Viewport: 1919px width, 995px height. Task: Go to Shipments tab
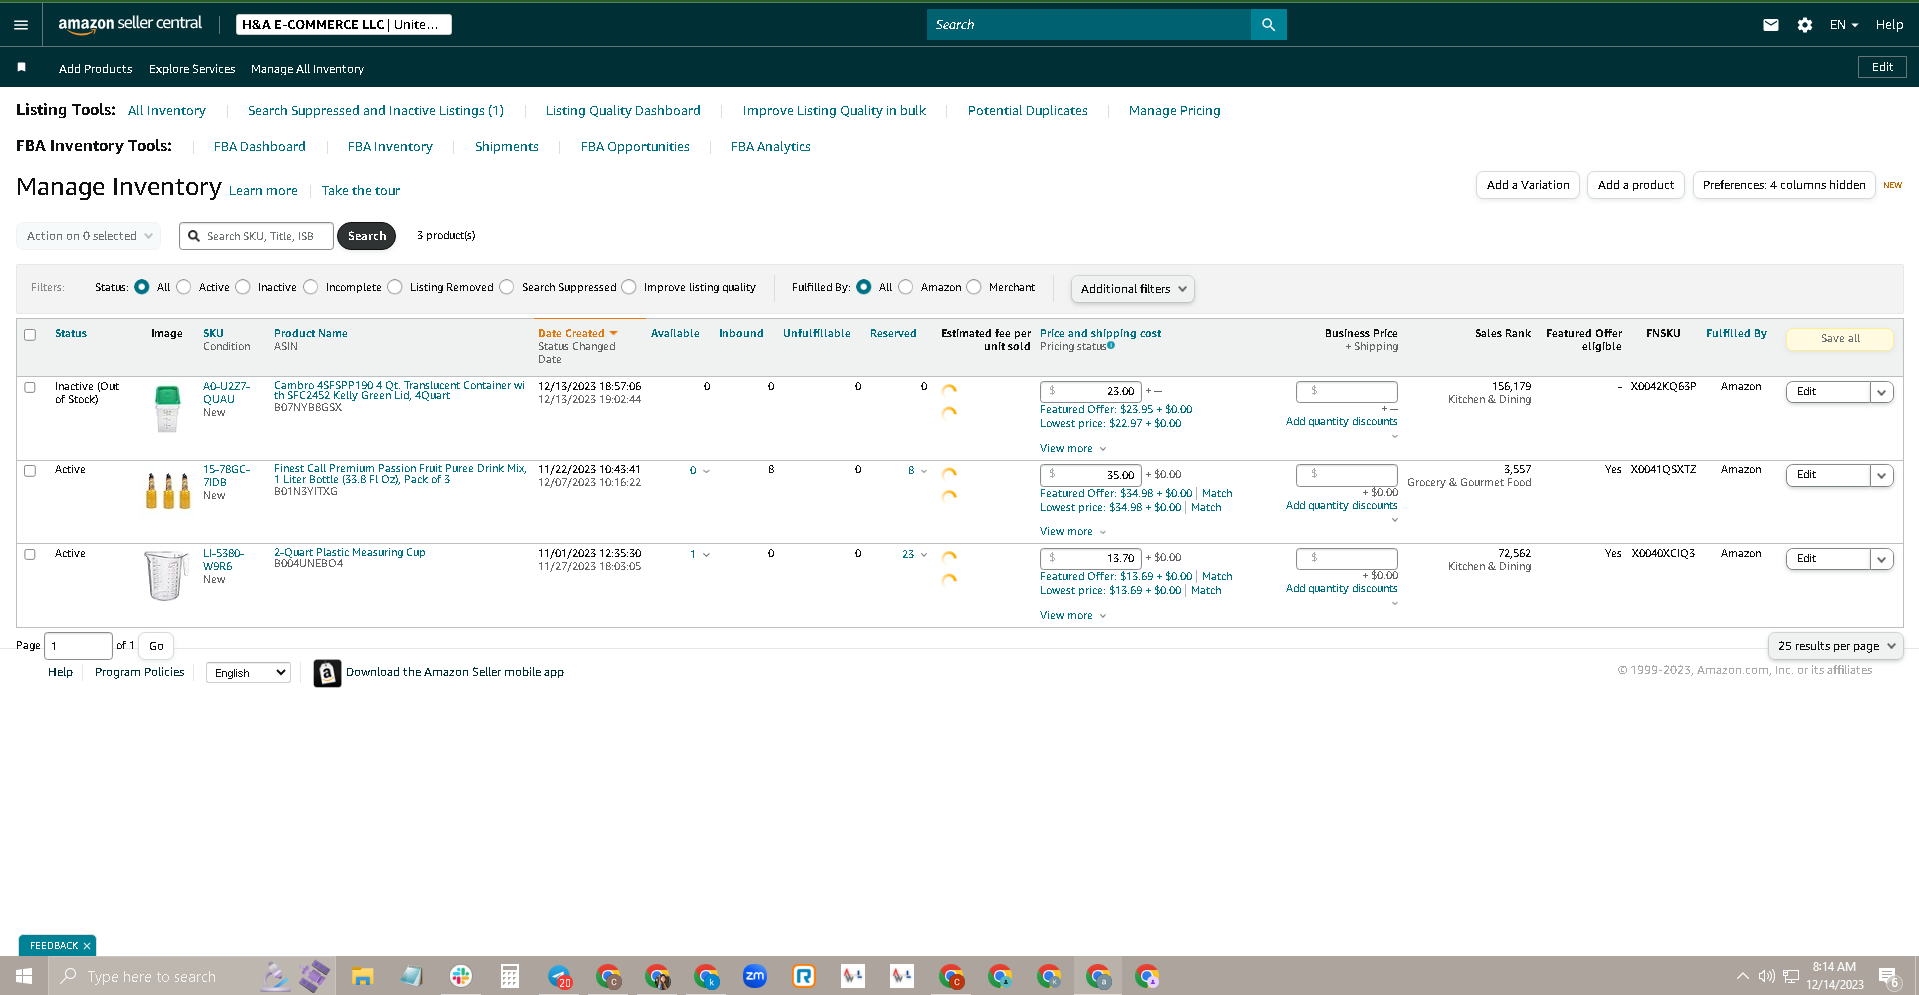click(x=507, y=147)
